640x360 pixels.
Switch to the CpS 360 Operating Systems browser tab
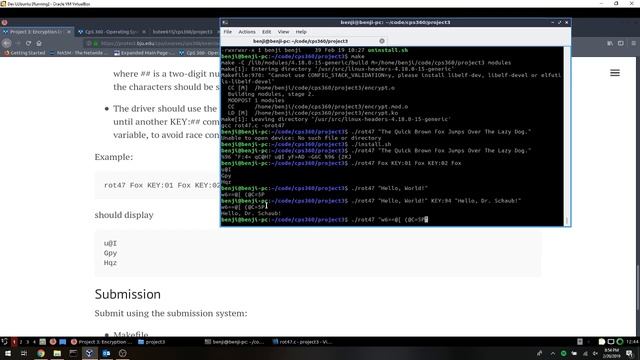point(110,31)
